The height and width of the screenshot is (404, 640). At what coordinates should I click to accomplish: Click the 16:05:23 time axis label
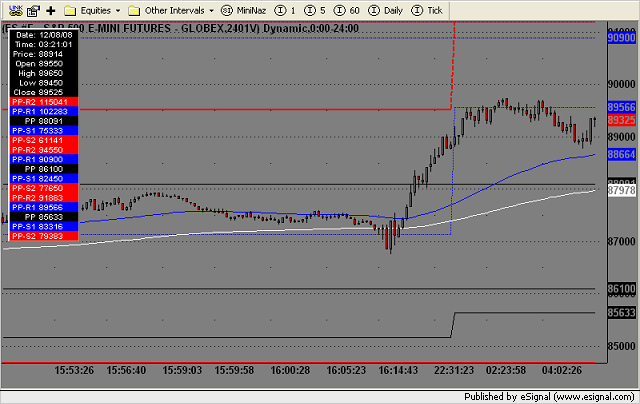click(346, 371)
